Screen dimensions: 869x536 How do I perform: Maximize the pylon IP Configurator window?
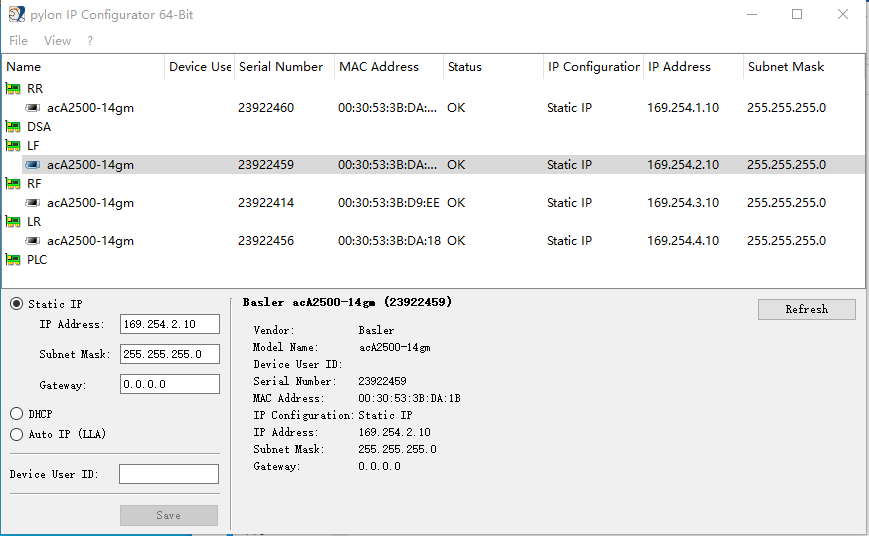point(797,14)
